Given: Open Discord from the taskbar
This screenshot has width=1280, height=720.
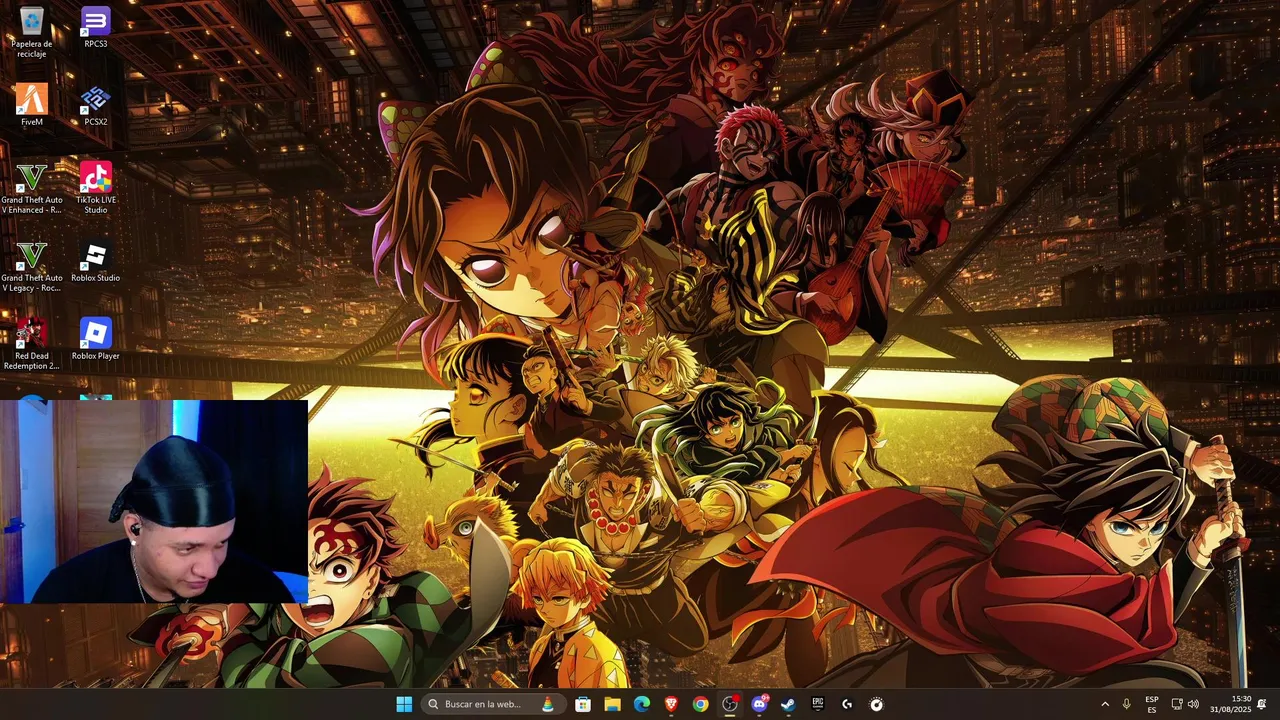Looking at the screenshot, I should click(759, 704).
